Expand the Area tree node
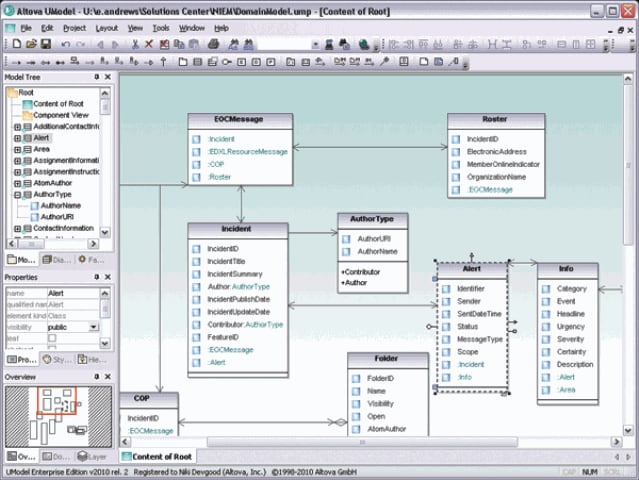 pyautogui.click(x=18, y=150)
